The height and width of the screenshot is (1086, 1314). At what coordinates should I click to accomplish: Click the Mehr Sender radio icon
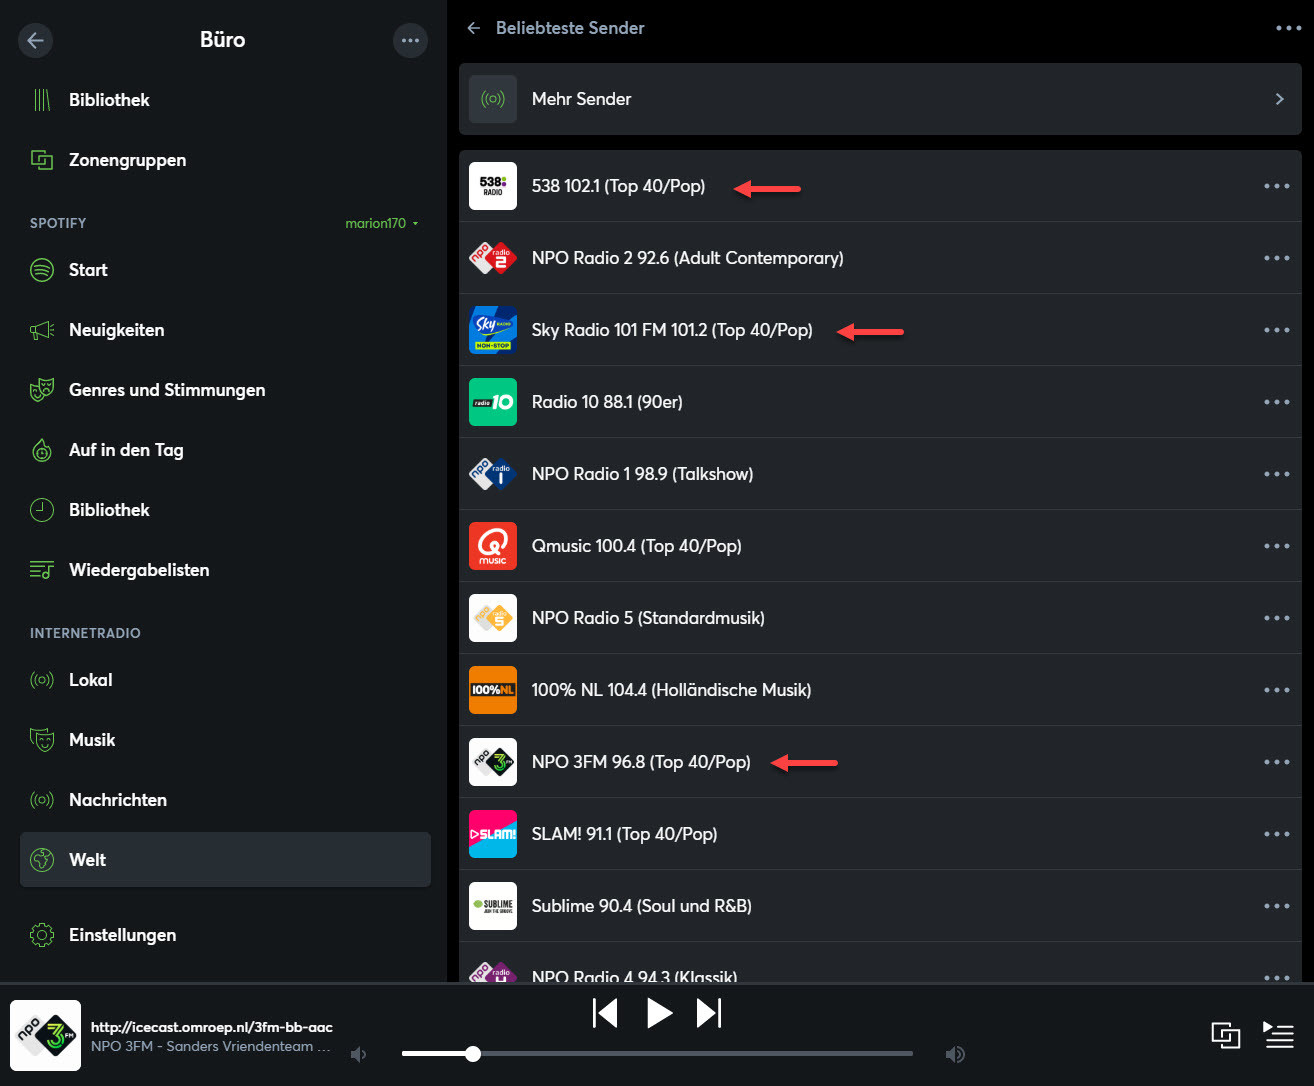pos(493,99)
